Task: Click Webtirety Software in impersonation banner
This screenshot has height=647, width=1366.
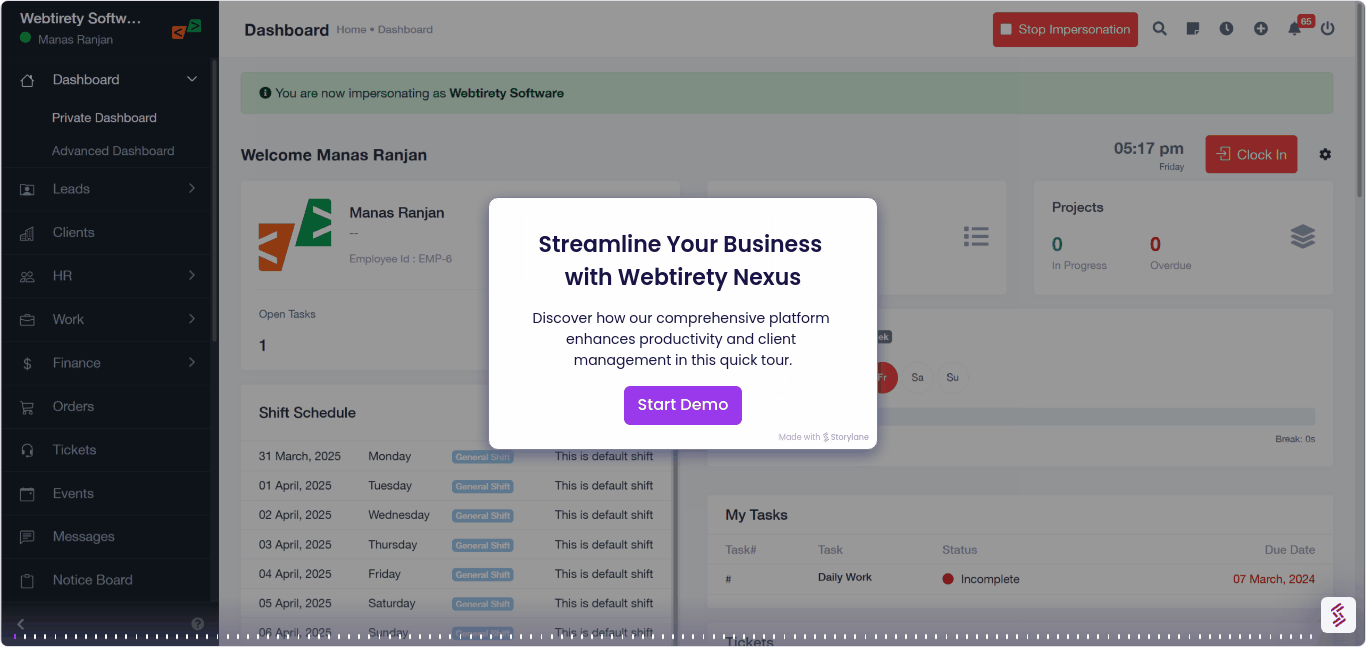Action: click(506, 93)
